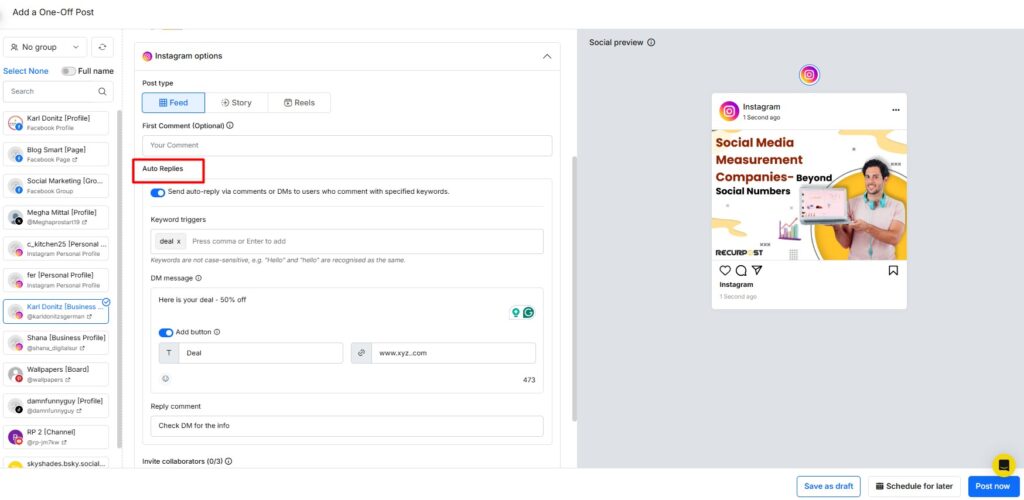Remove the 'deal' keyword tag
This screenshot has width=1024, height=500.
pos(179,242)
